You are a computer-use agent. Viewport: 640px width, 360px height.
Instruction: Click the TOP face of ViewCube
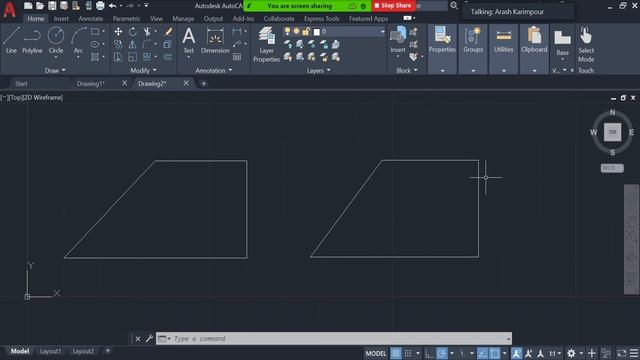pyautogui.click(x=612, y=132)
